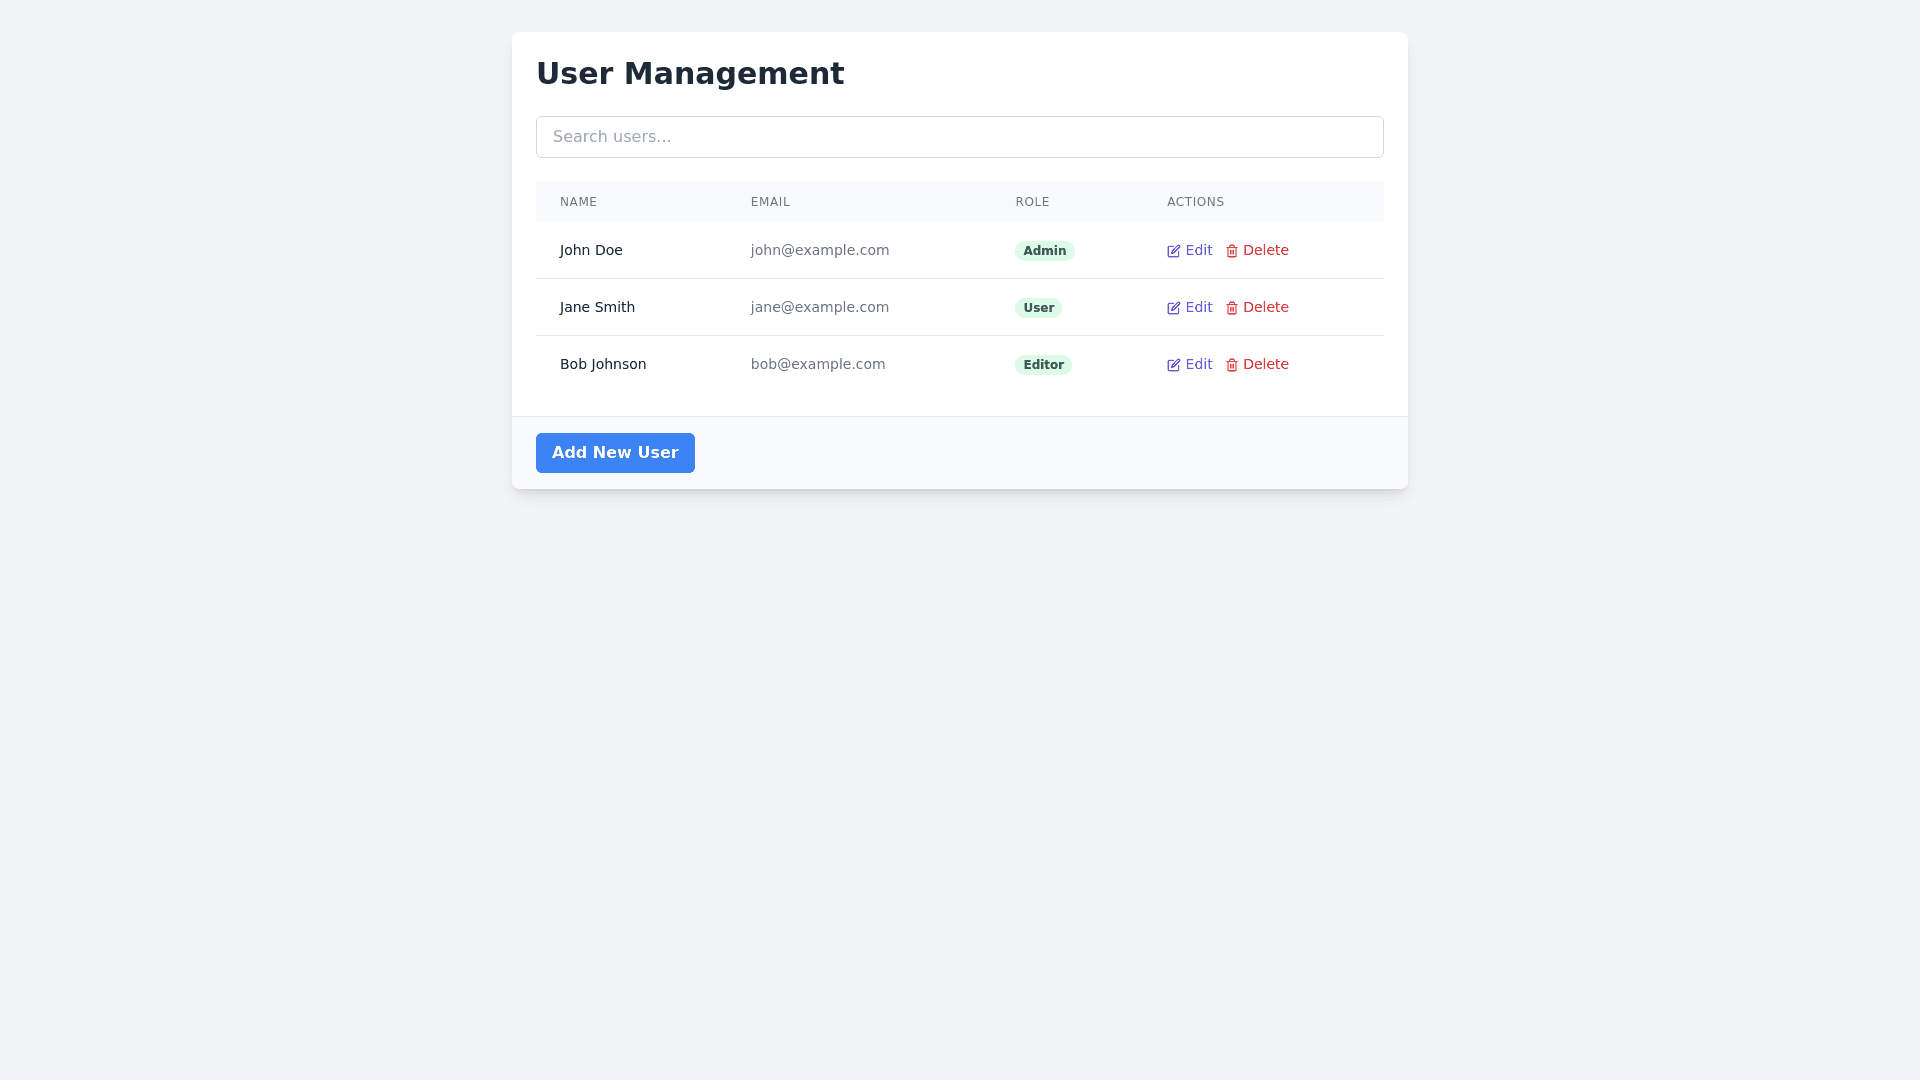Click the trash icon in John Doe's row
The image size is (1920, 1080).
(x=1232, y=251)
